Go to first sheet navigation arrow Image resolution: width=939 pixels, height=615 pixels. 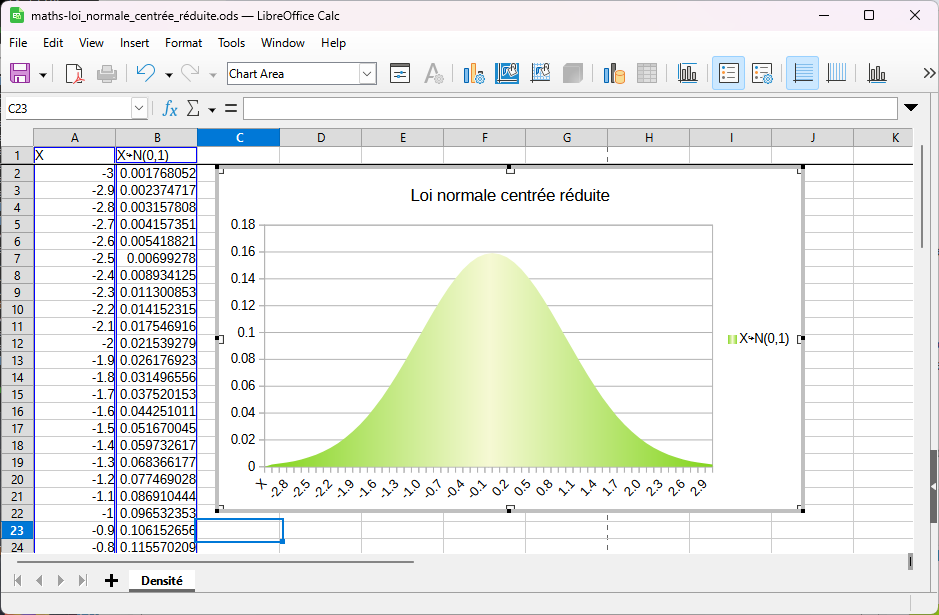[x=17, y=580]
